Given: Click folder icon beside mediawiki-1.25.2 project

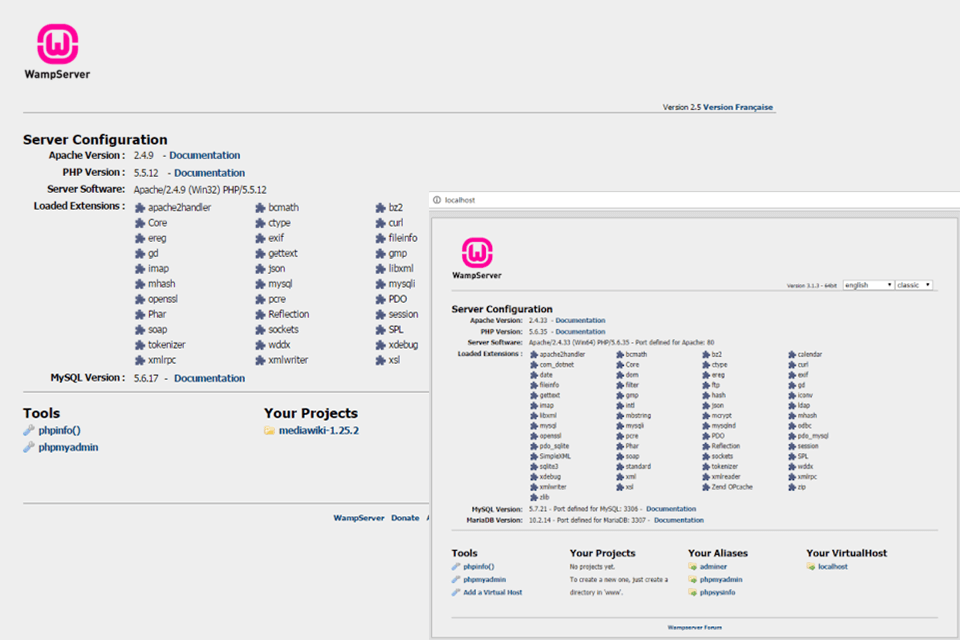Looking at the screenshot, I should 269,431.
